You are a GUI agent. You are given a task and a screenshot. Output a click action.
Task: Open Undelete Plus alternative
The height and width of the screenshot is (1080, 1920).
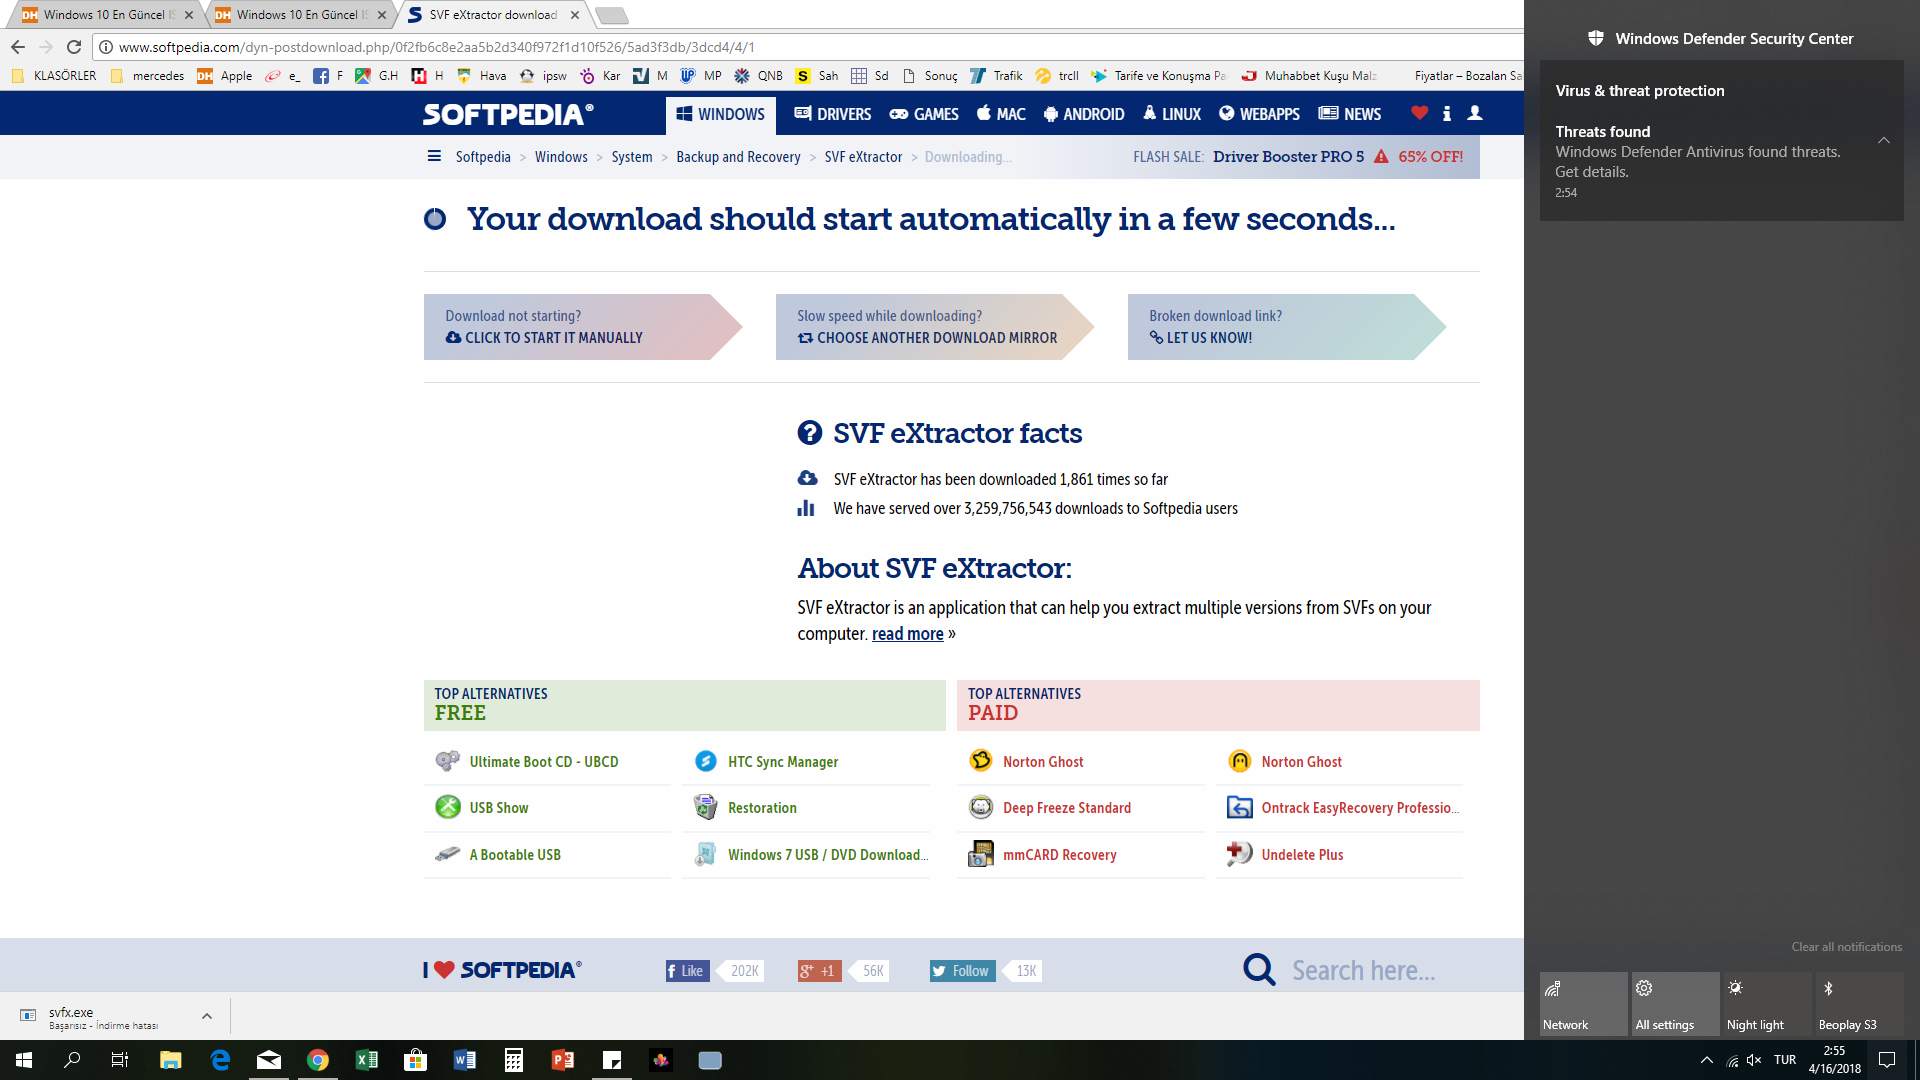point(1302,855)
